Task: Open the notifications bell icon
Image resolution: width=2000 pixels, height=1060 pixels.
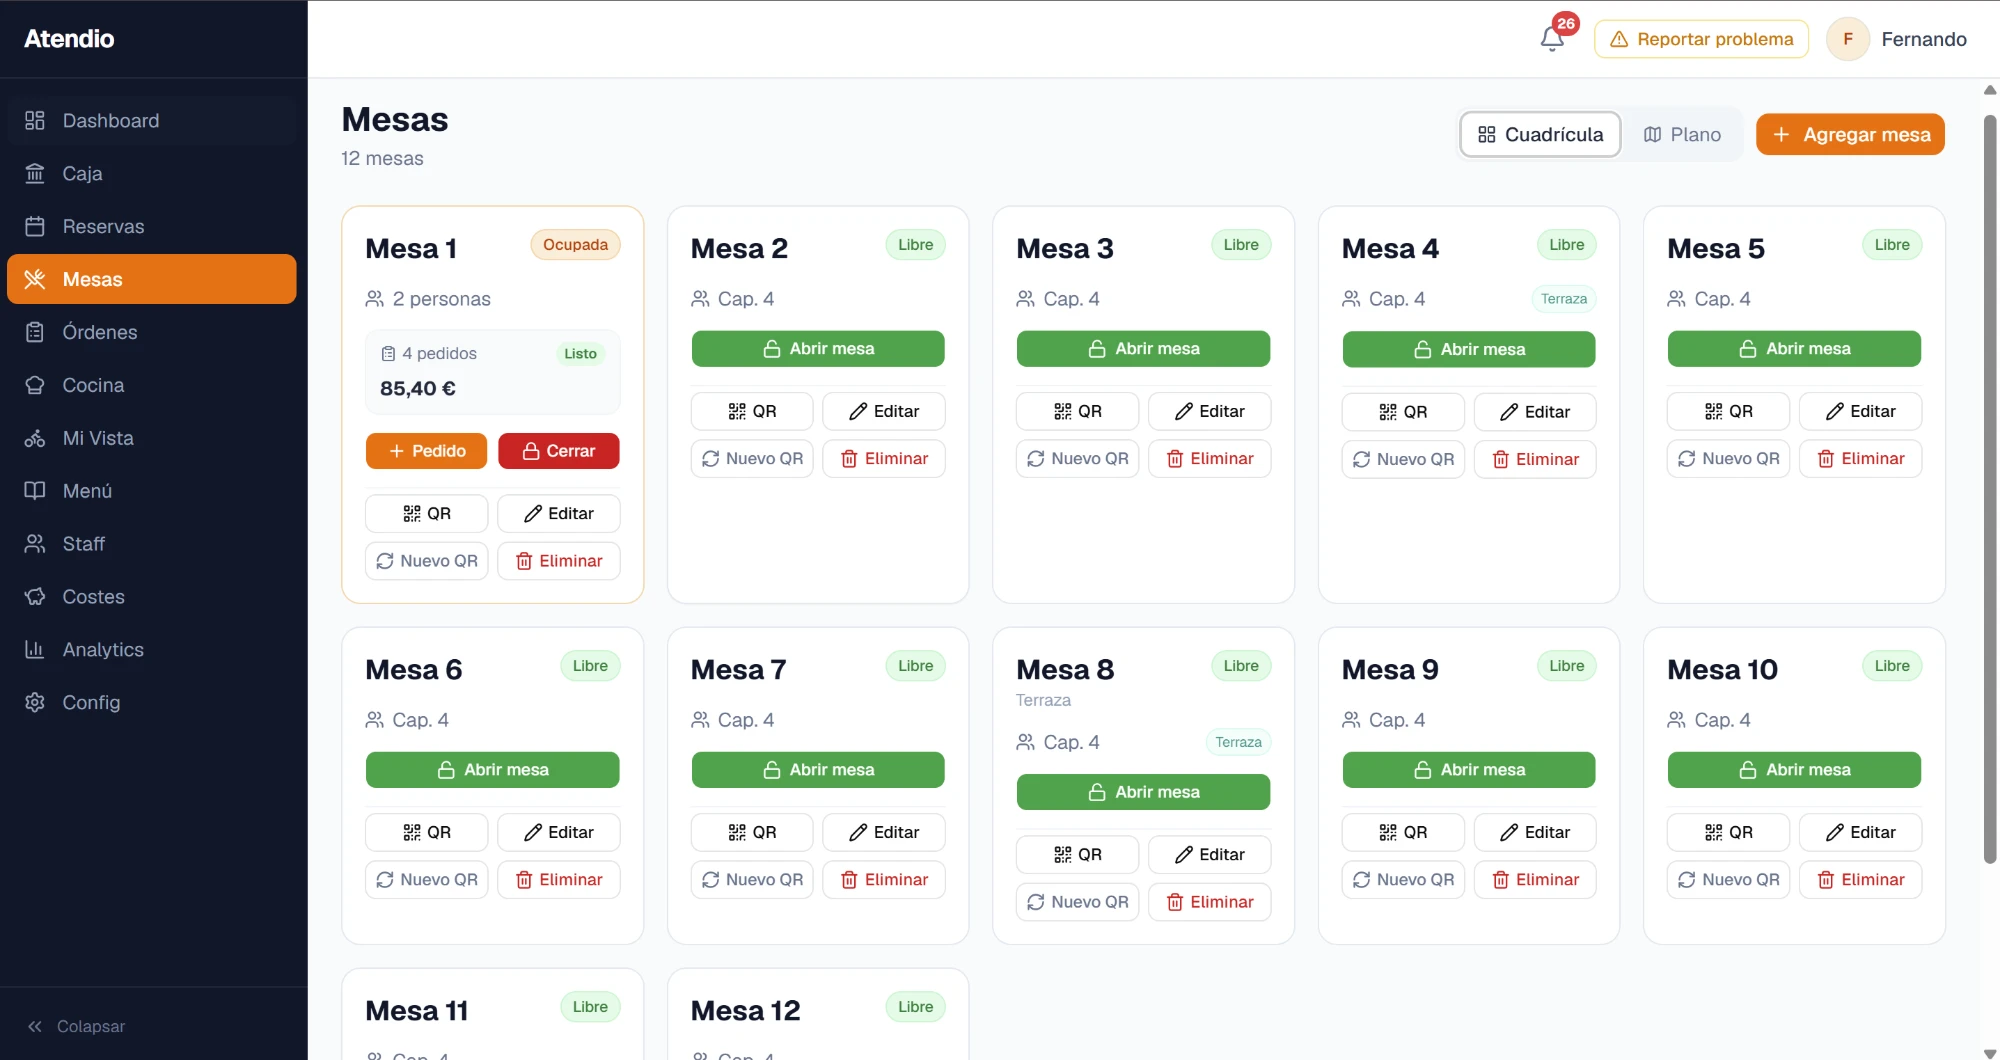Action: [x=1552, y=39]
